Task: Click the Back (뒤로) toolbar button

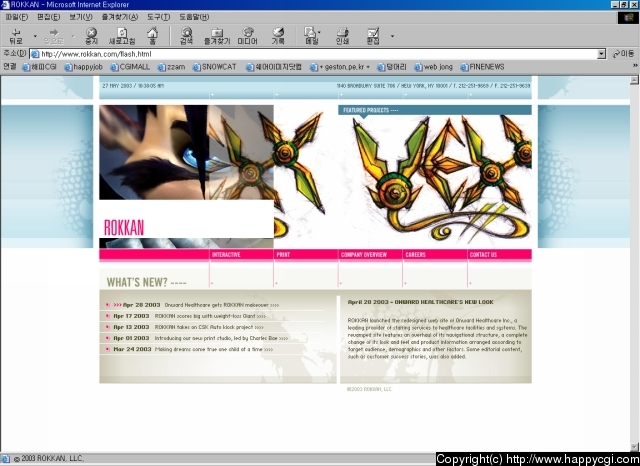Action: point(16,36)
